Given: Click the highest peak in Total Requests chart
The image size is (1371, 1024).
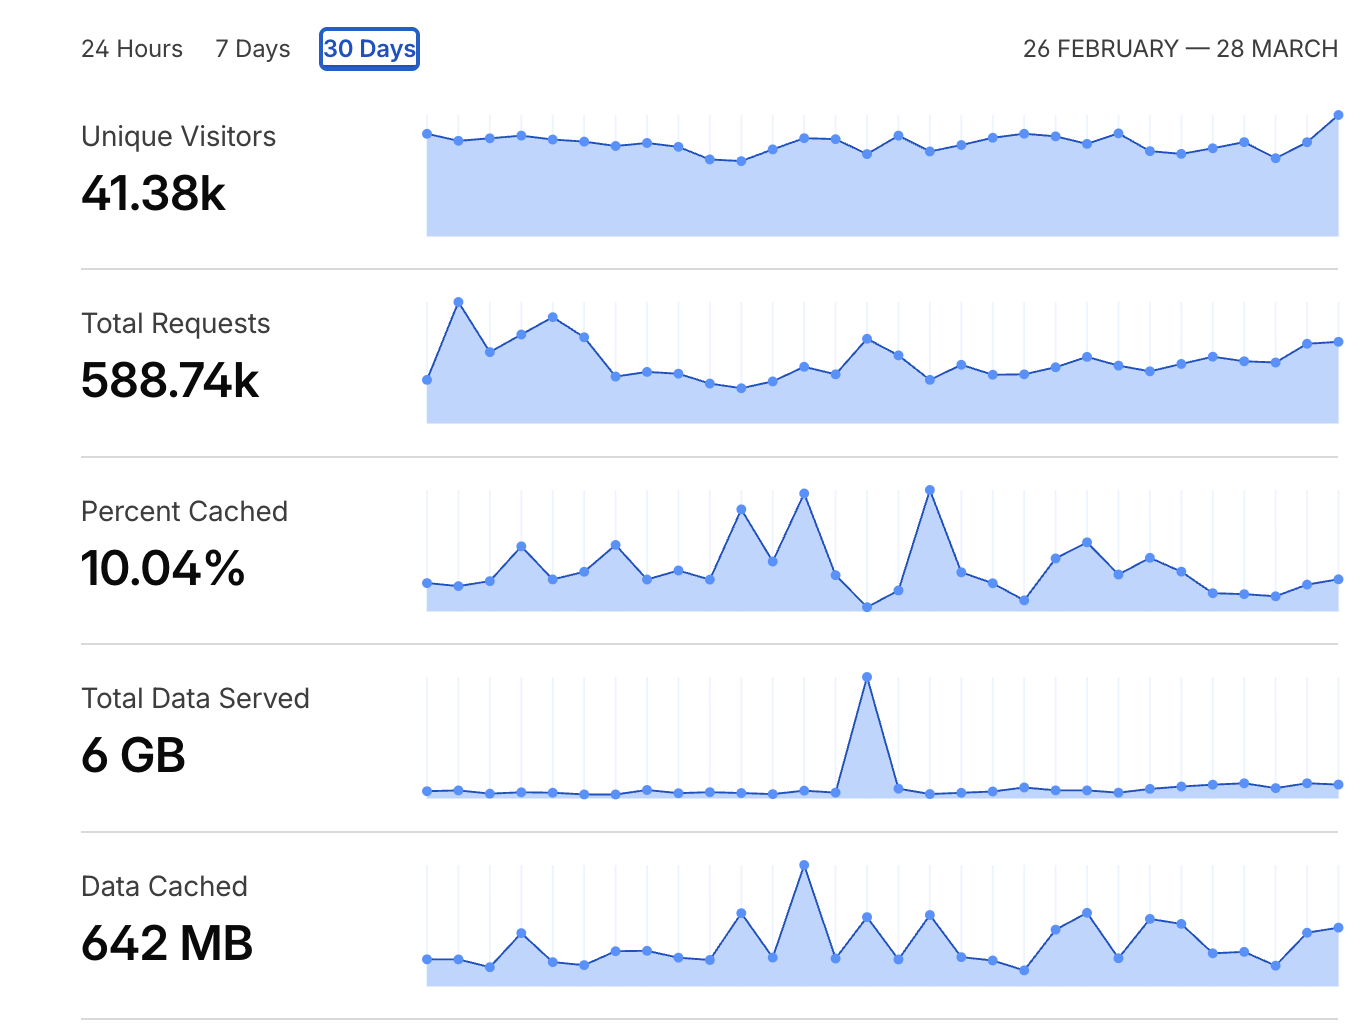Looking at the screenshot, I should 458,302.
